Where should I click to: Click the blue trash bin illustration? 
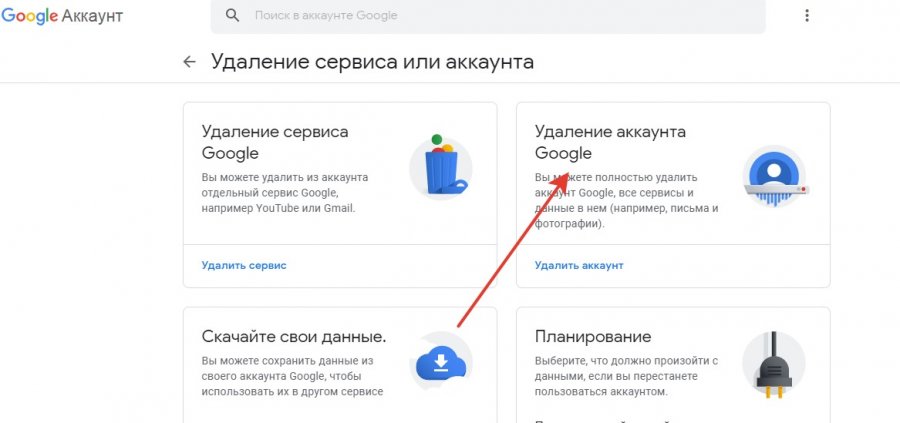point(441,167)
